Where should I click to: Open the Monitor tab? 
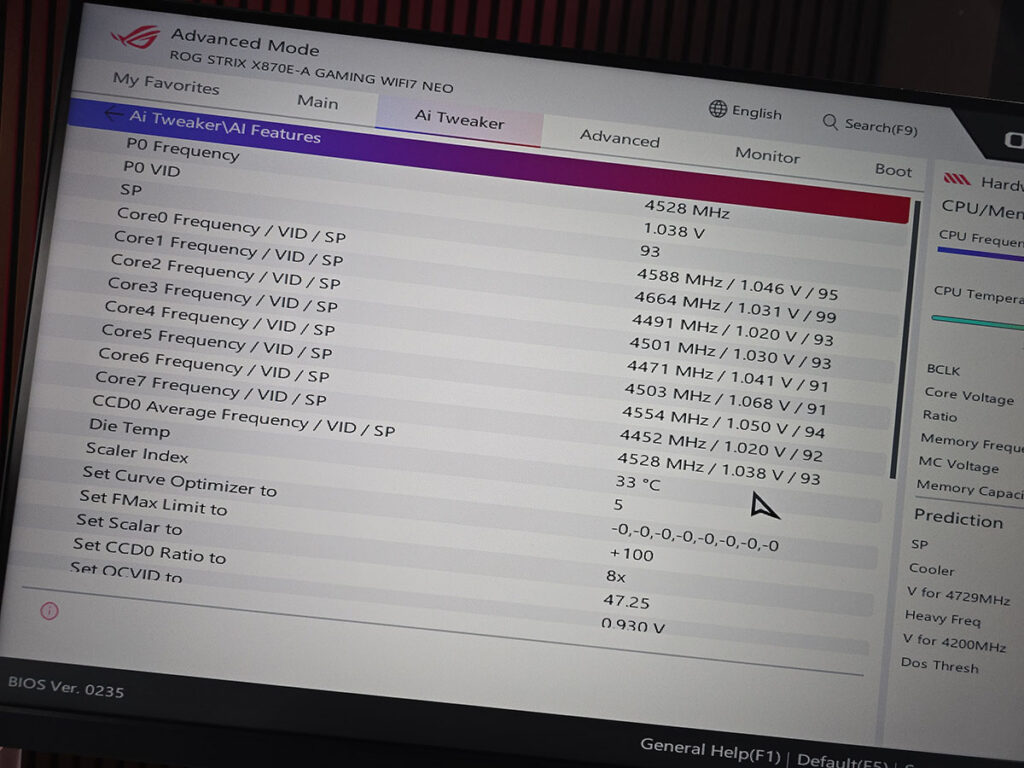click(767, 155)
